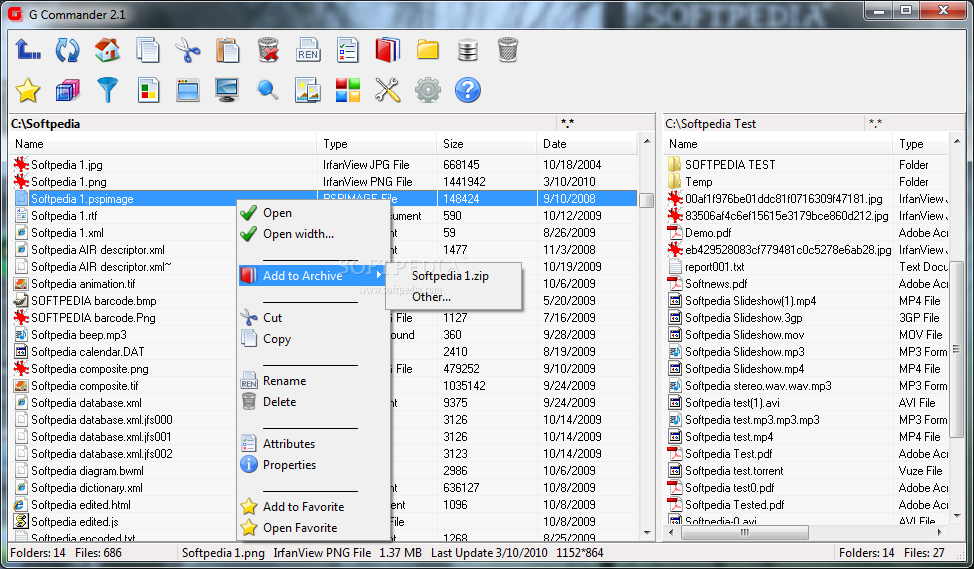The width and height of the screenshot is (974, 569).
Task: Click the colored-squares document icon
Action: click(148, 90)
